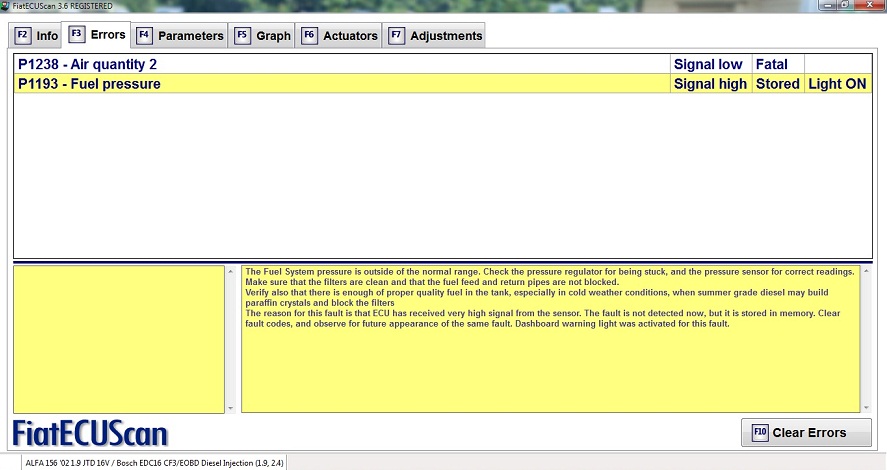Click the F6 key icon beside Actuators

(309, 35)
